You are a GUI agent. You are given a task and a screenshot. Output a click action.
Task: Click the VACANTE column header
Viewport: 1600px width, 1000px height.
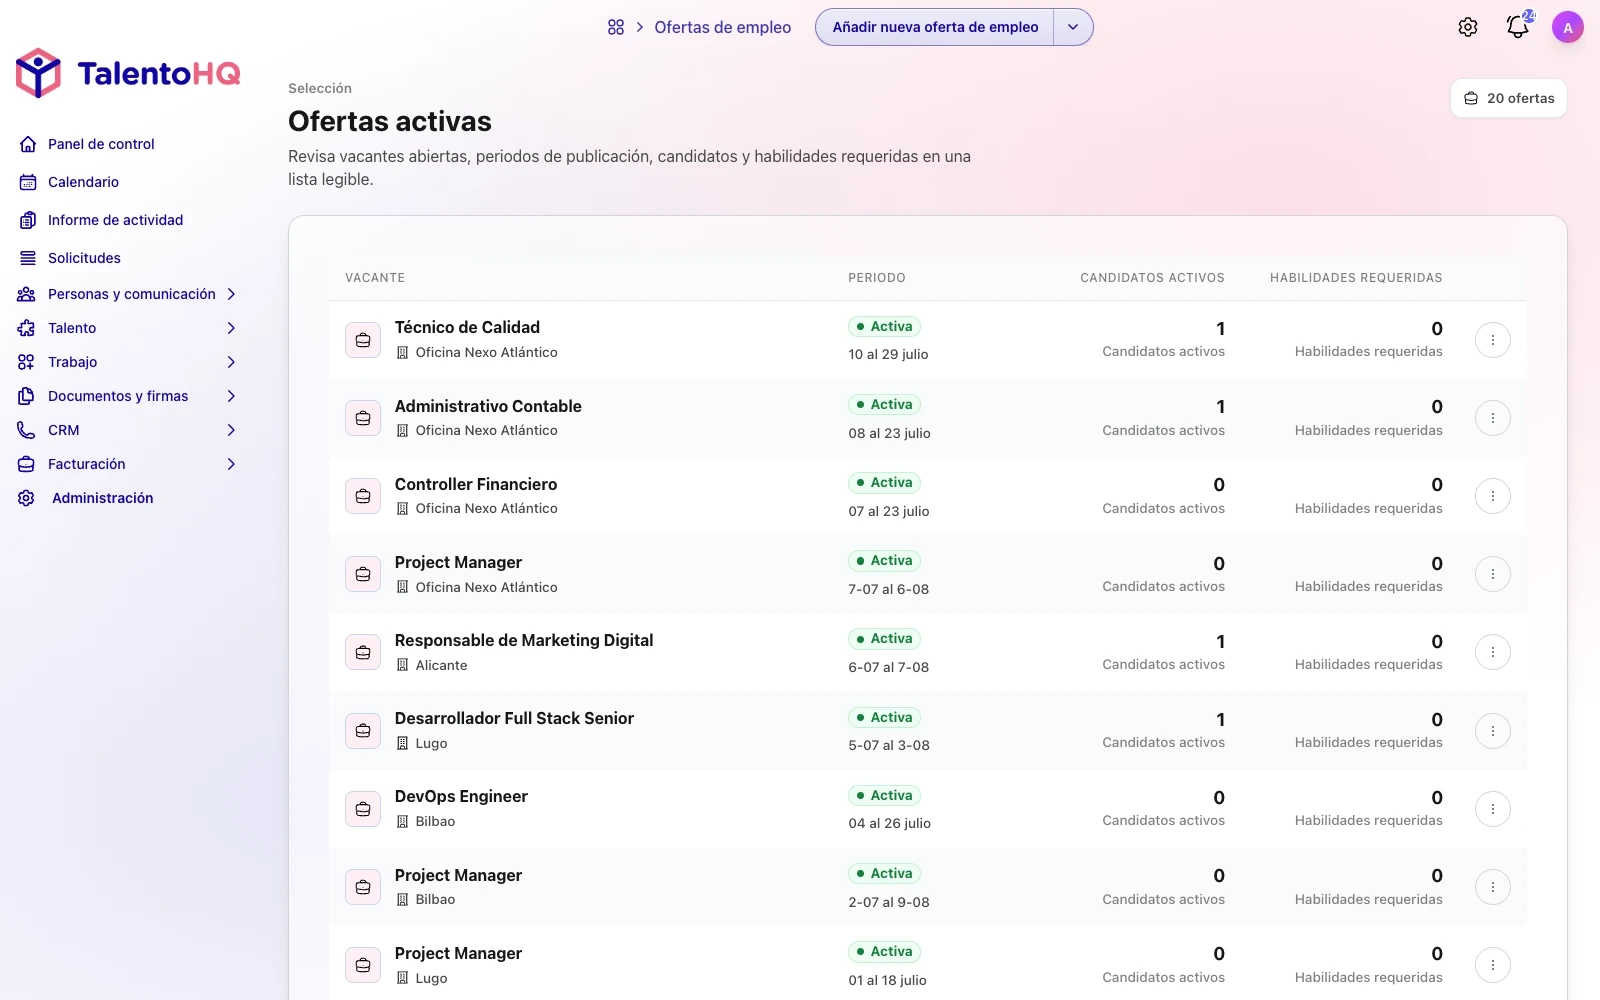[375, 278]
